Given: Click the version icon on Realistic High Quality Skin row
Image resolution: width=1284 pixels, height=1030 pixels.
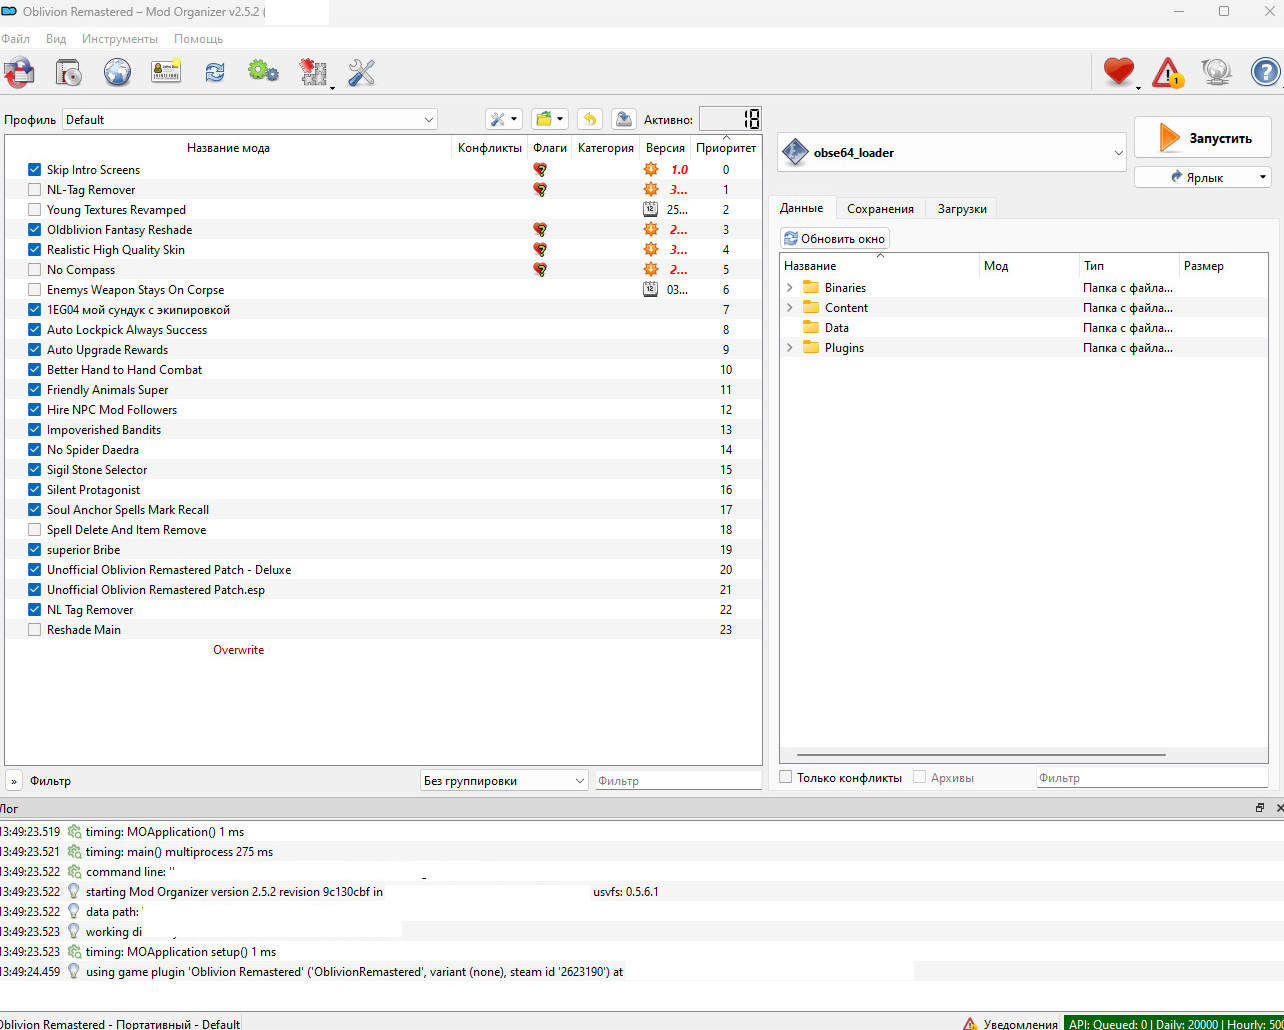Looking at the screenshot, I should [x=651, y=250].
